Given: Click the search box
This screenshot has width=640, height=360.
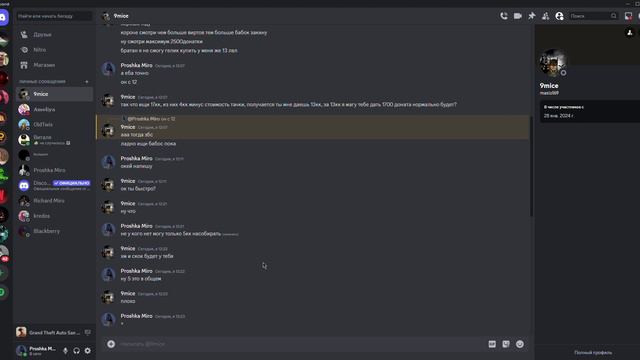Looking at the screenshot, I should 593,16.
